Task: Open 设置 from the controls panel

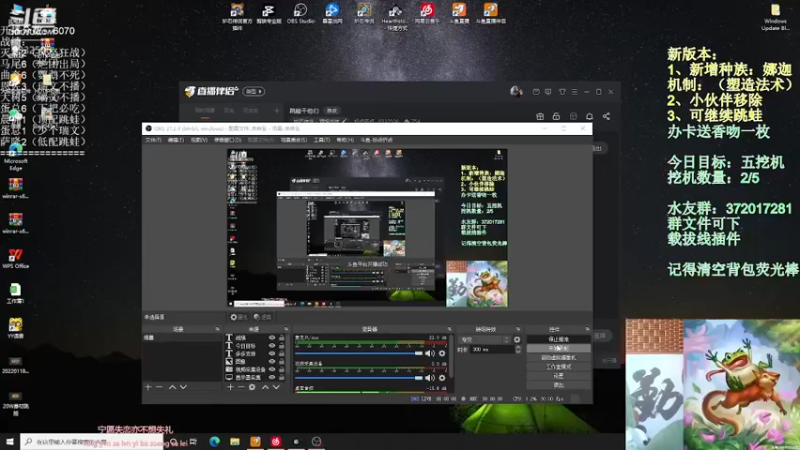Action: 558,376
